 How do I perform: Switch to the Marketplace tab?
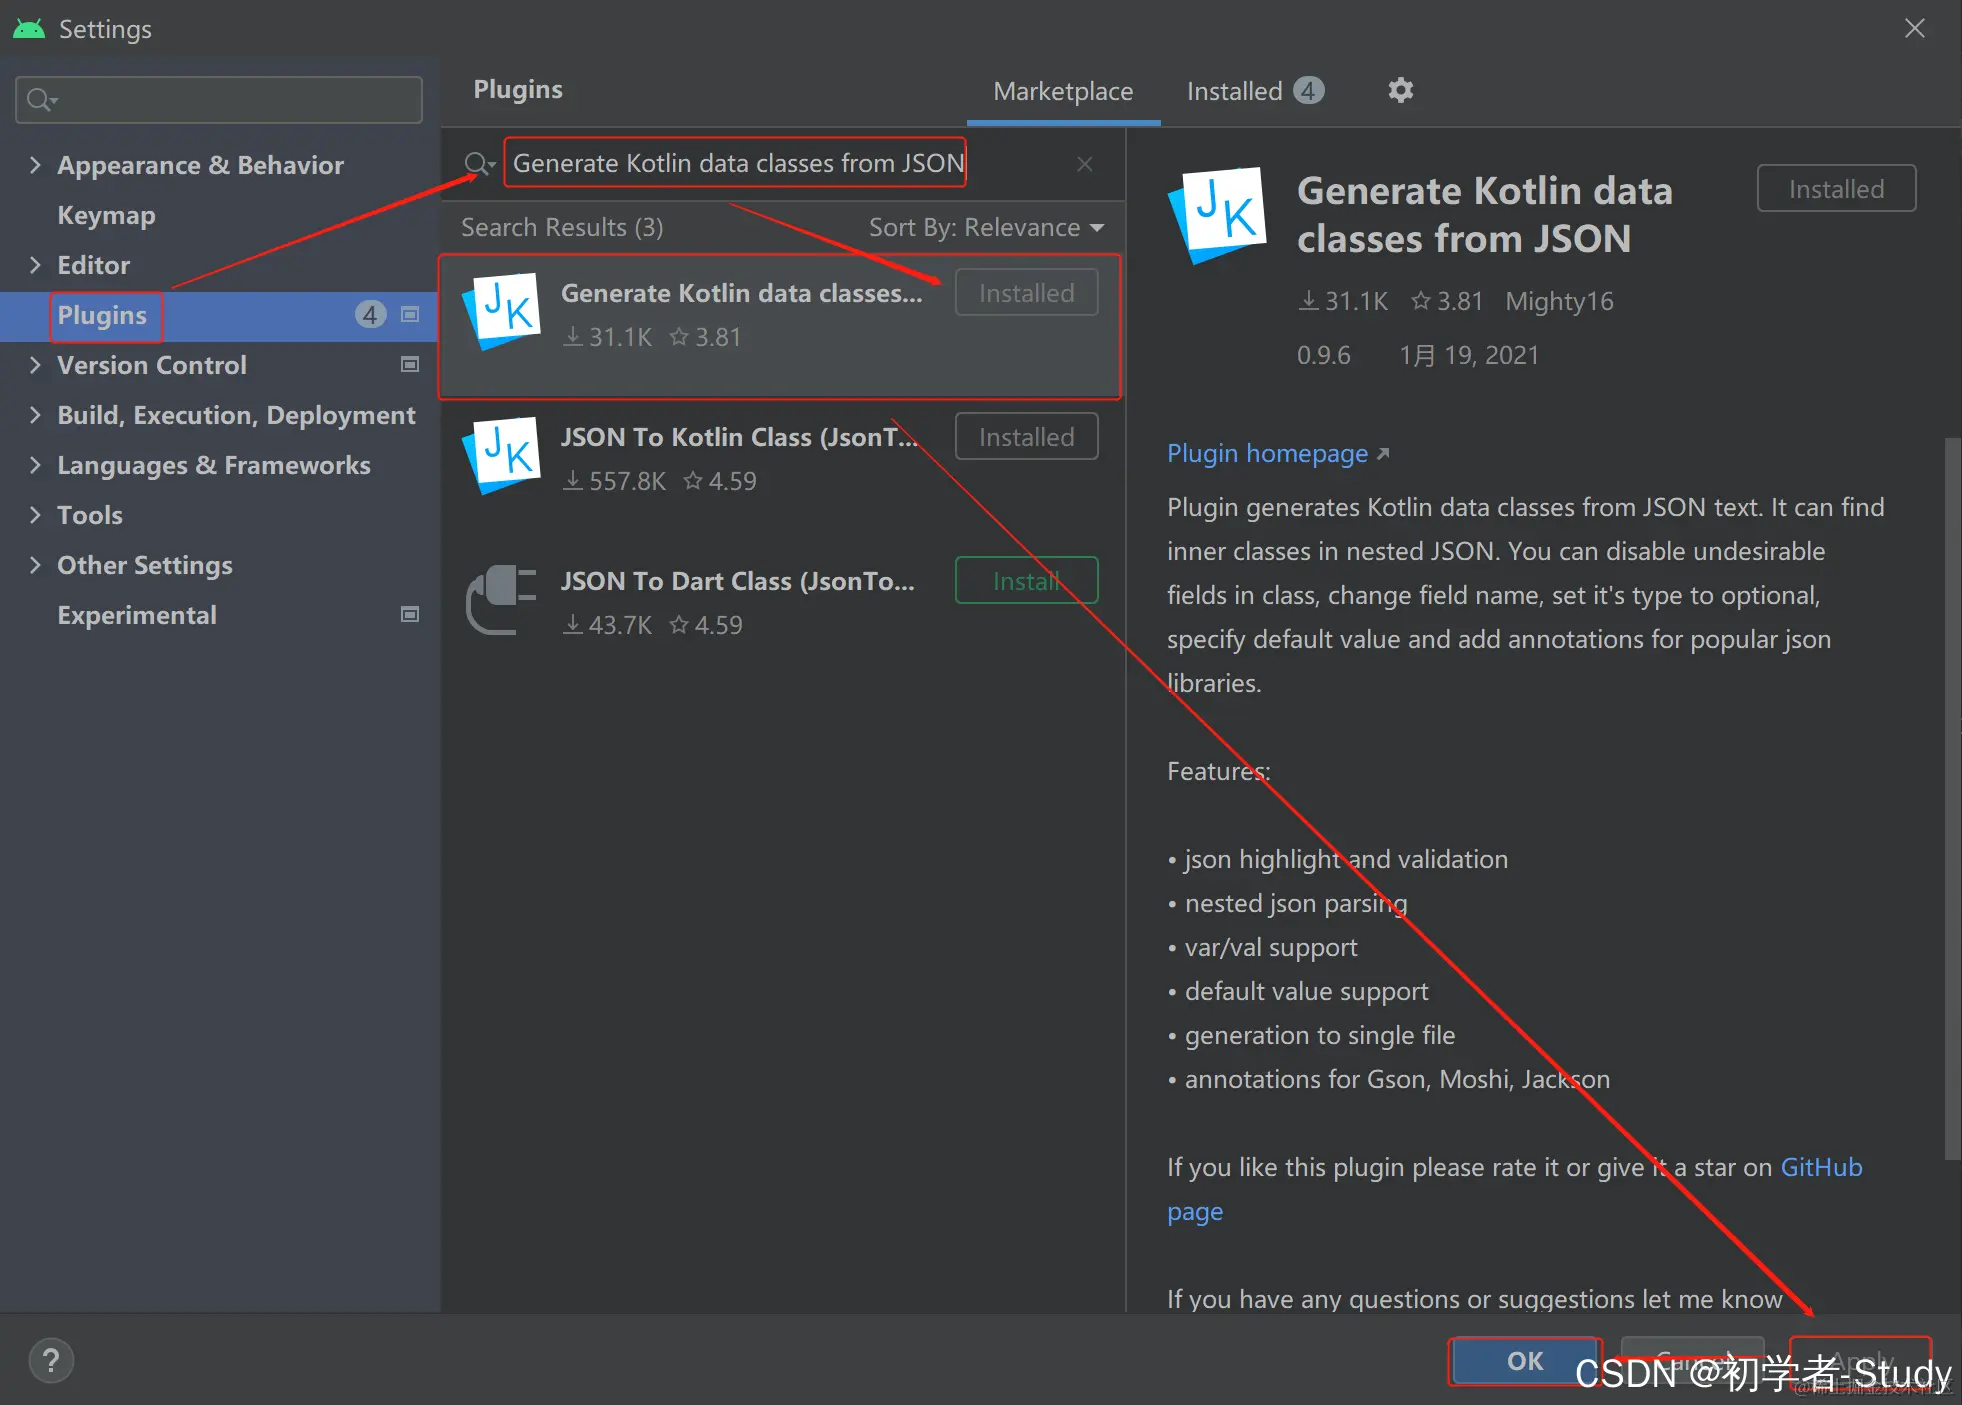point(1063,92)
